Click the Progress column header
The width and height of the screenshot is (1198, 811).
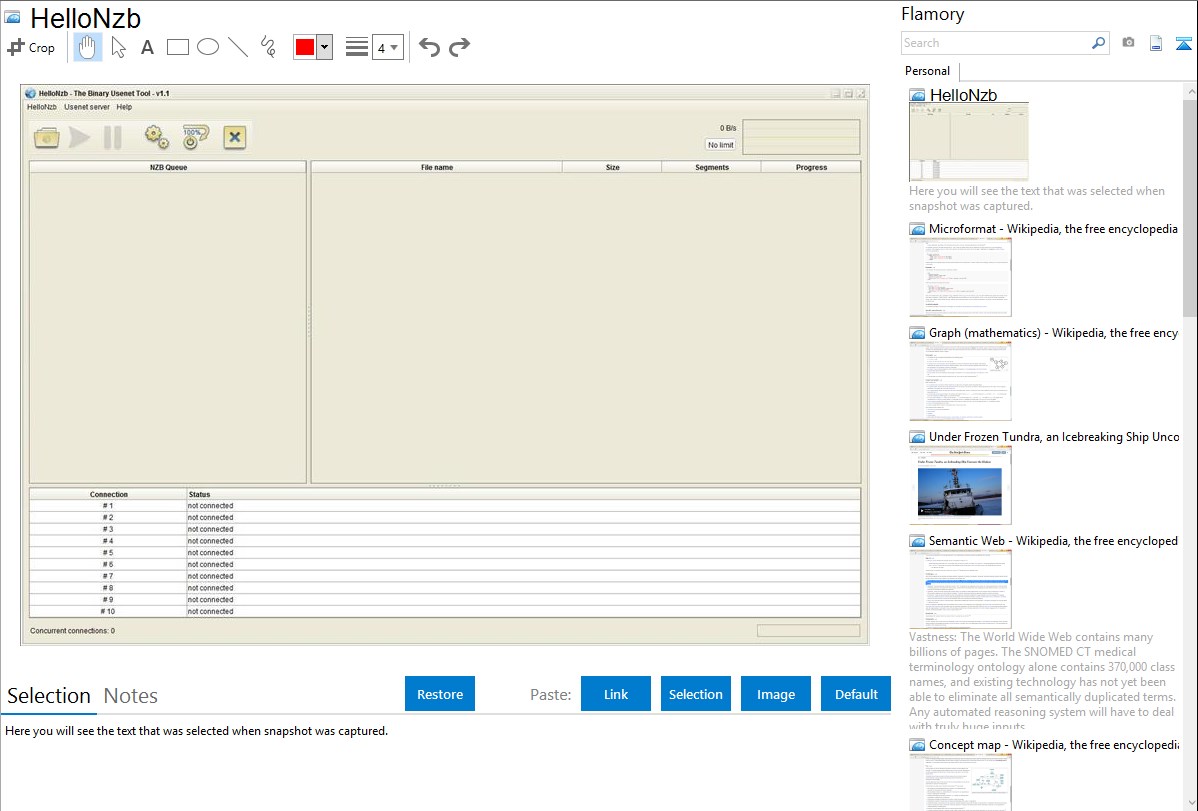[811, 167]
